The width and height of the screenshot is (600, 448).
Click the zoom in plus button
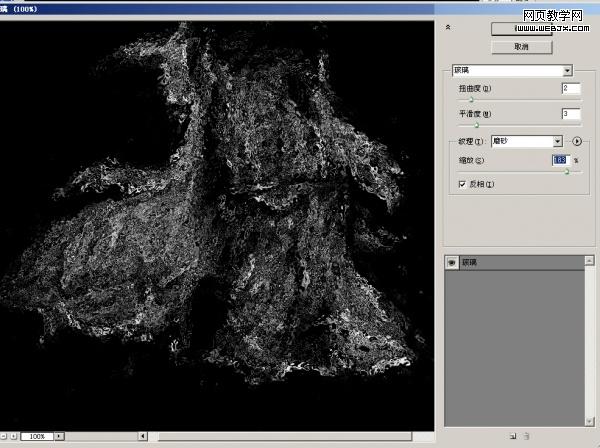(15, 437)
